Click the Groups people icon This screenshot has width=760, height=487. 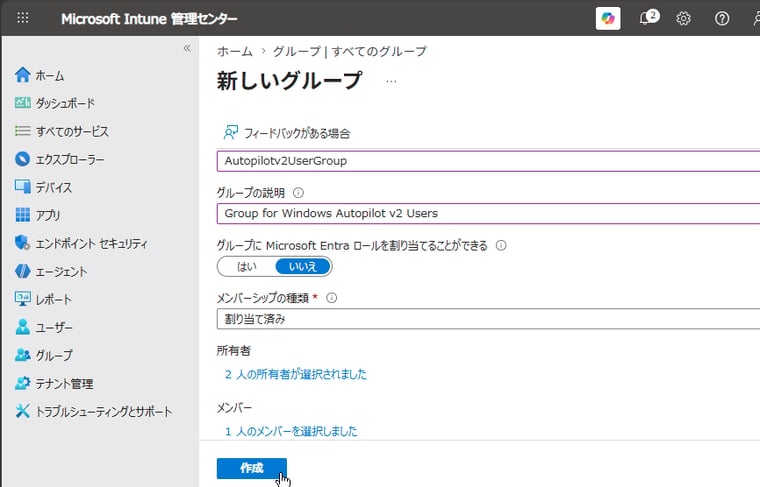[x=22, y=355]
